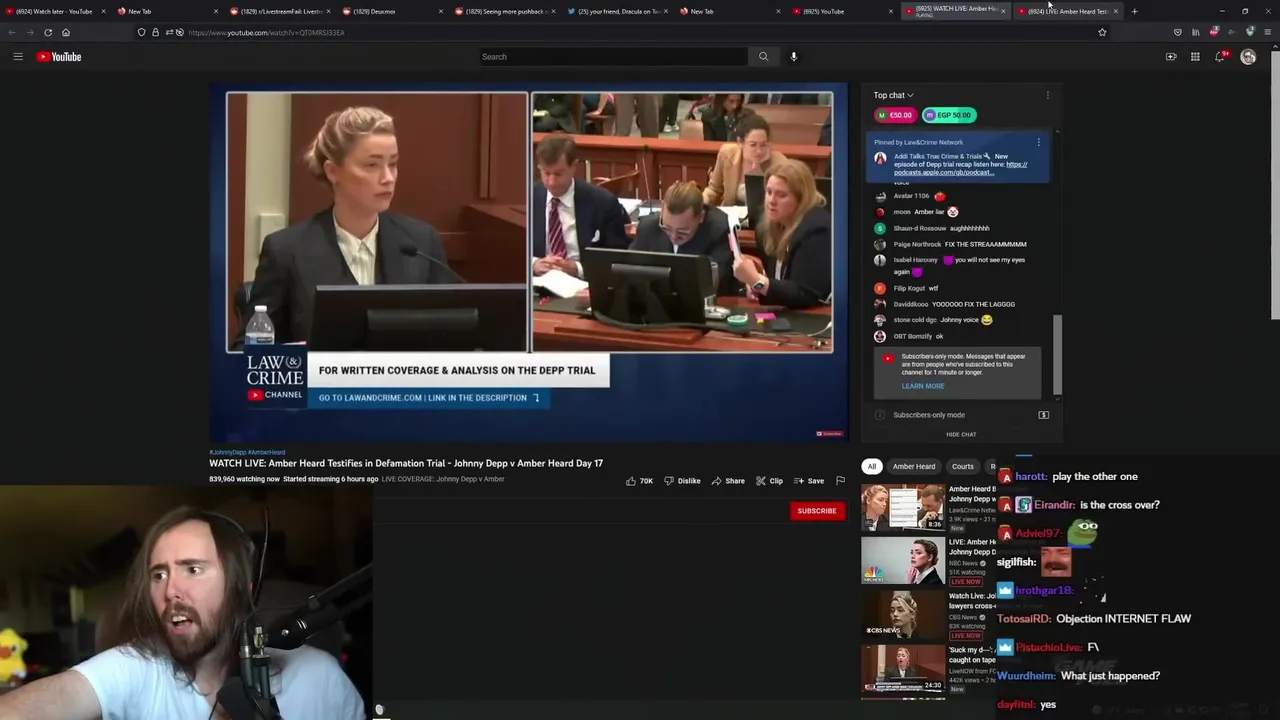Open a new browser tab with plus

(x=1134, y=11)
